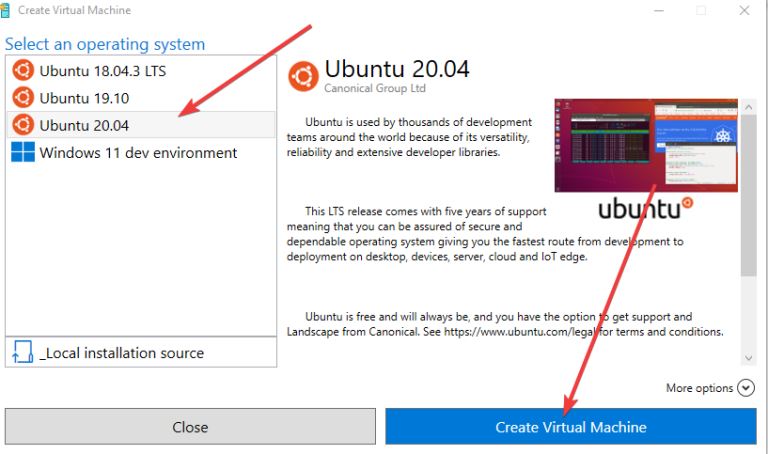Click the scrollbar up arrow in description pane
768x454 pixels.
click(748, 107)
